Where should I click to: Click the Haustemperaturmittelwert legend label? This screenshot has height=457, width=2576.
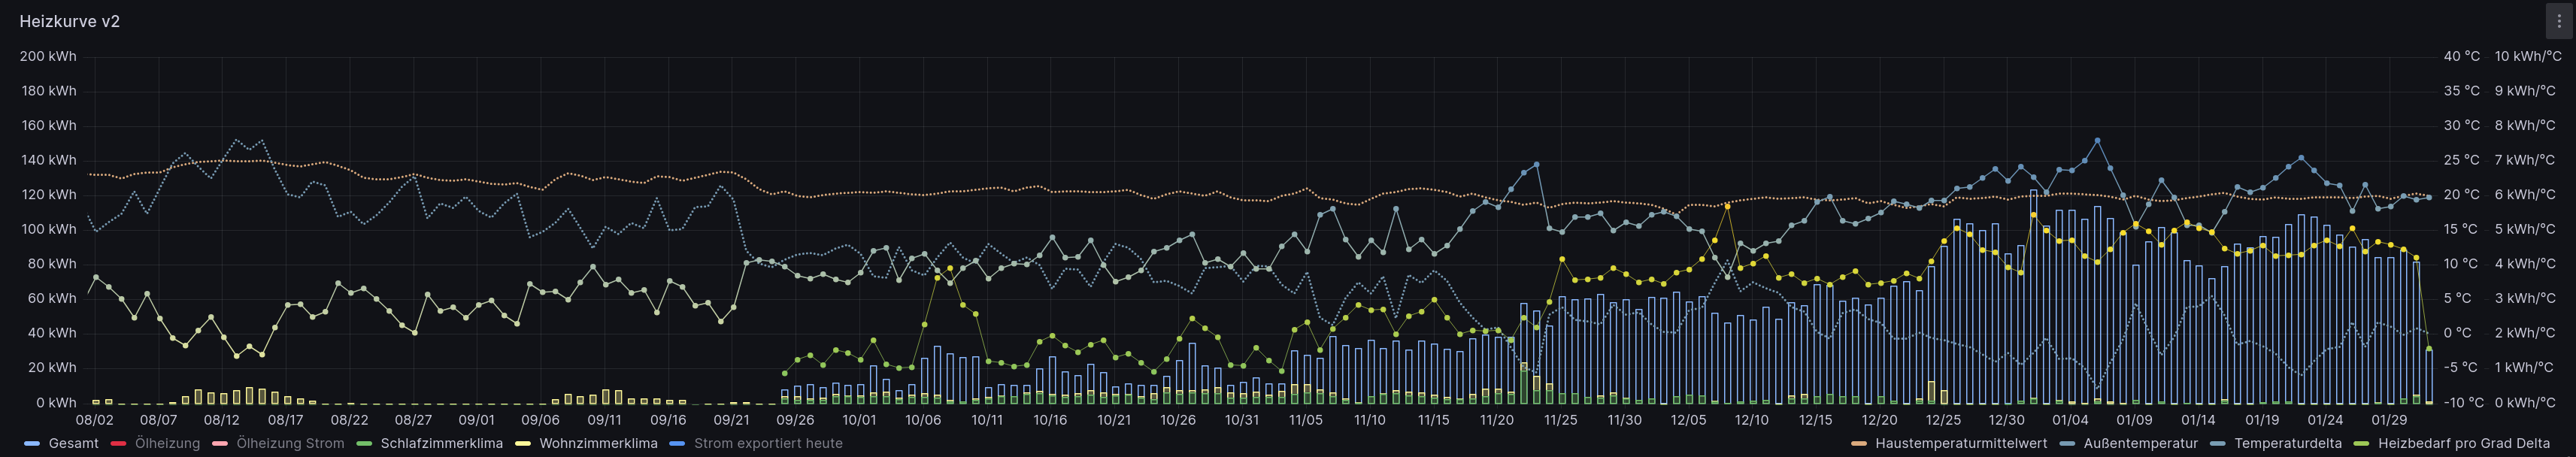click(x=1960, y=443)
